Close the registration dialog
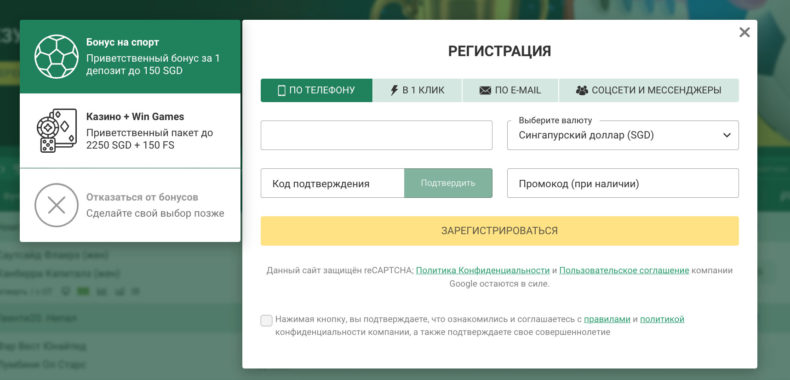 click(x=744, y=32)
